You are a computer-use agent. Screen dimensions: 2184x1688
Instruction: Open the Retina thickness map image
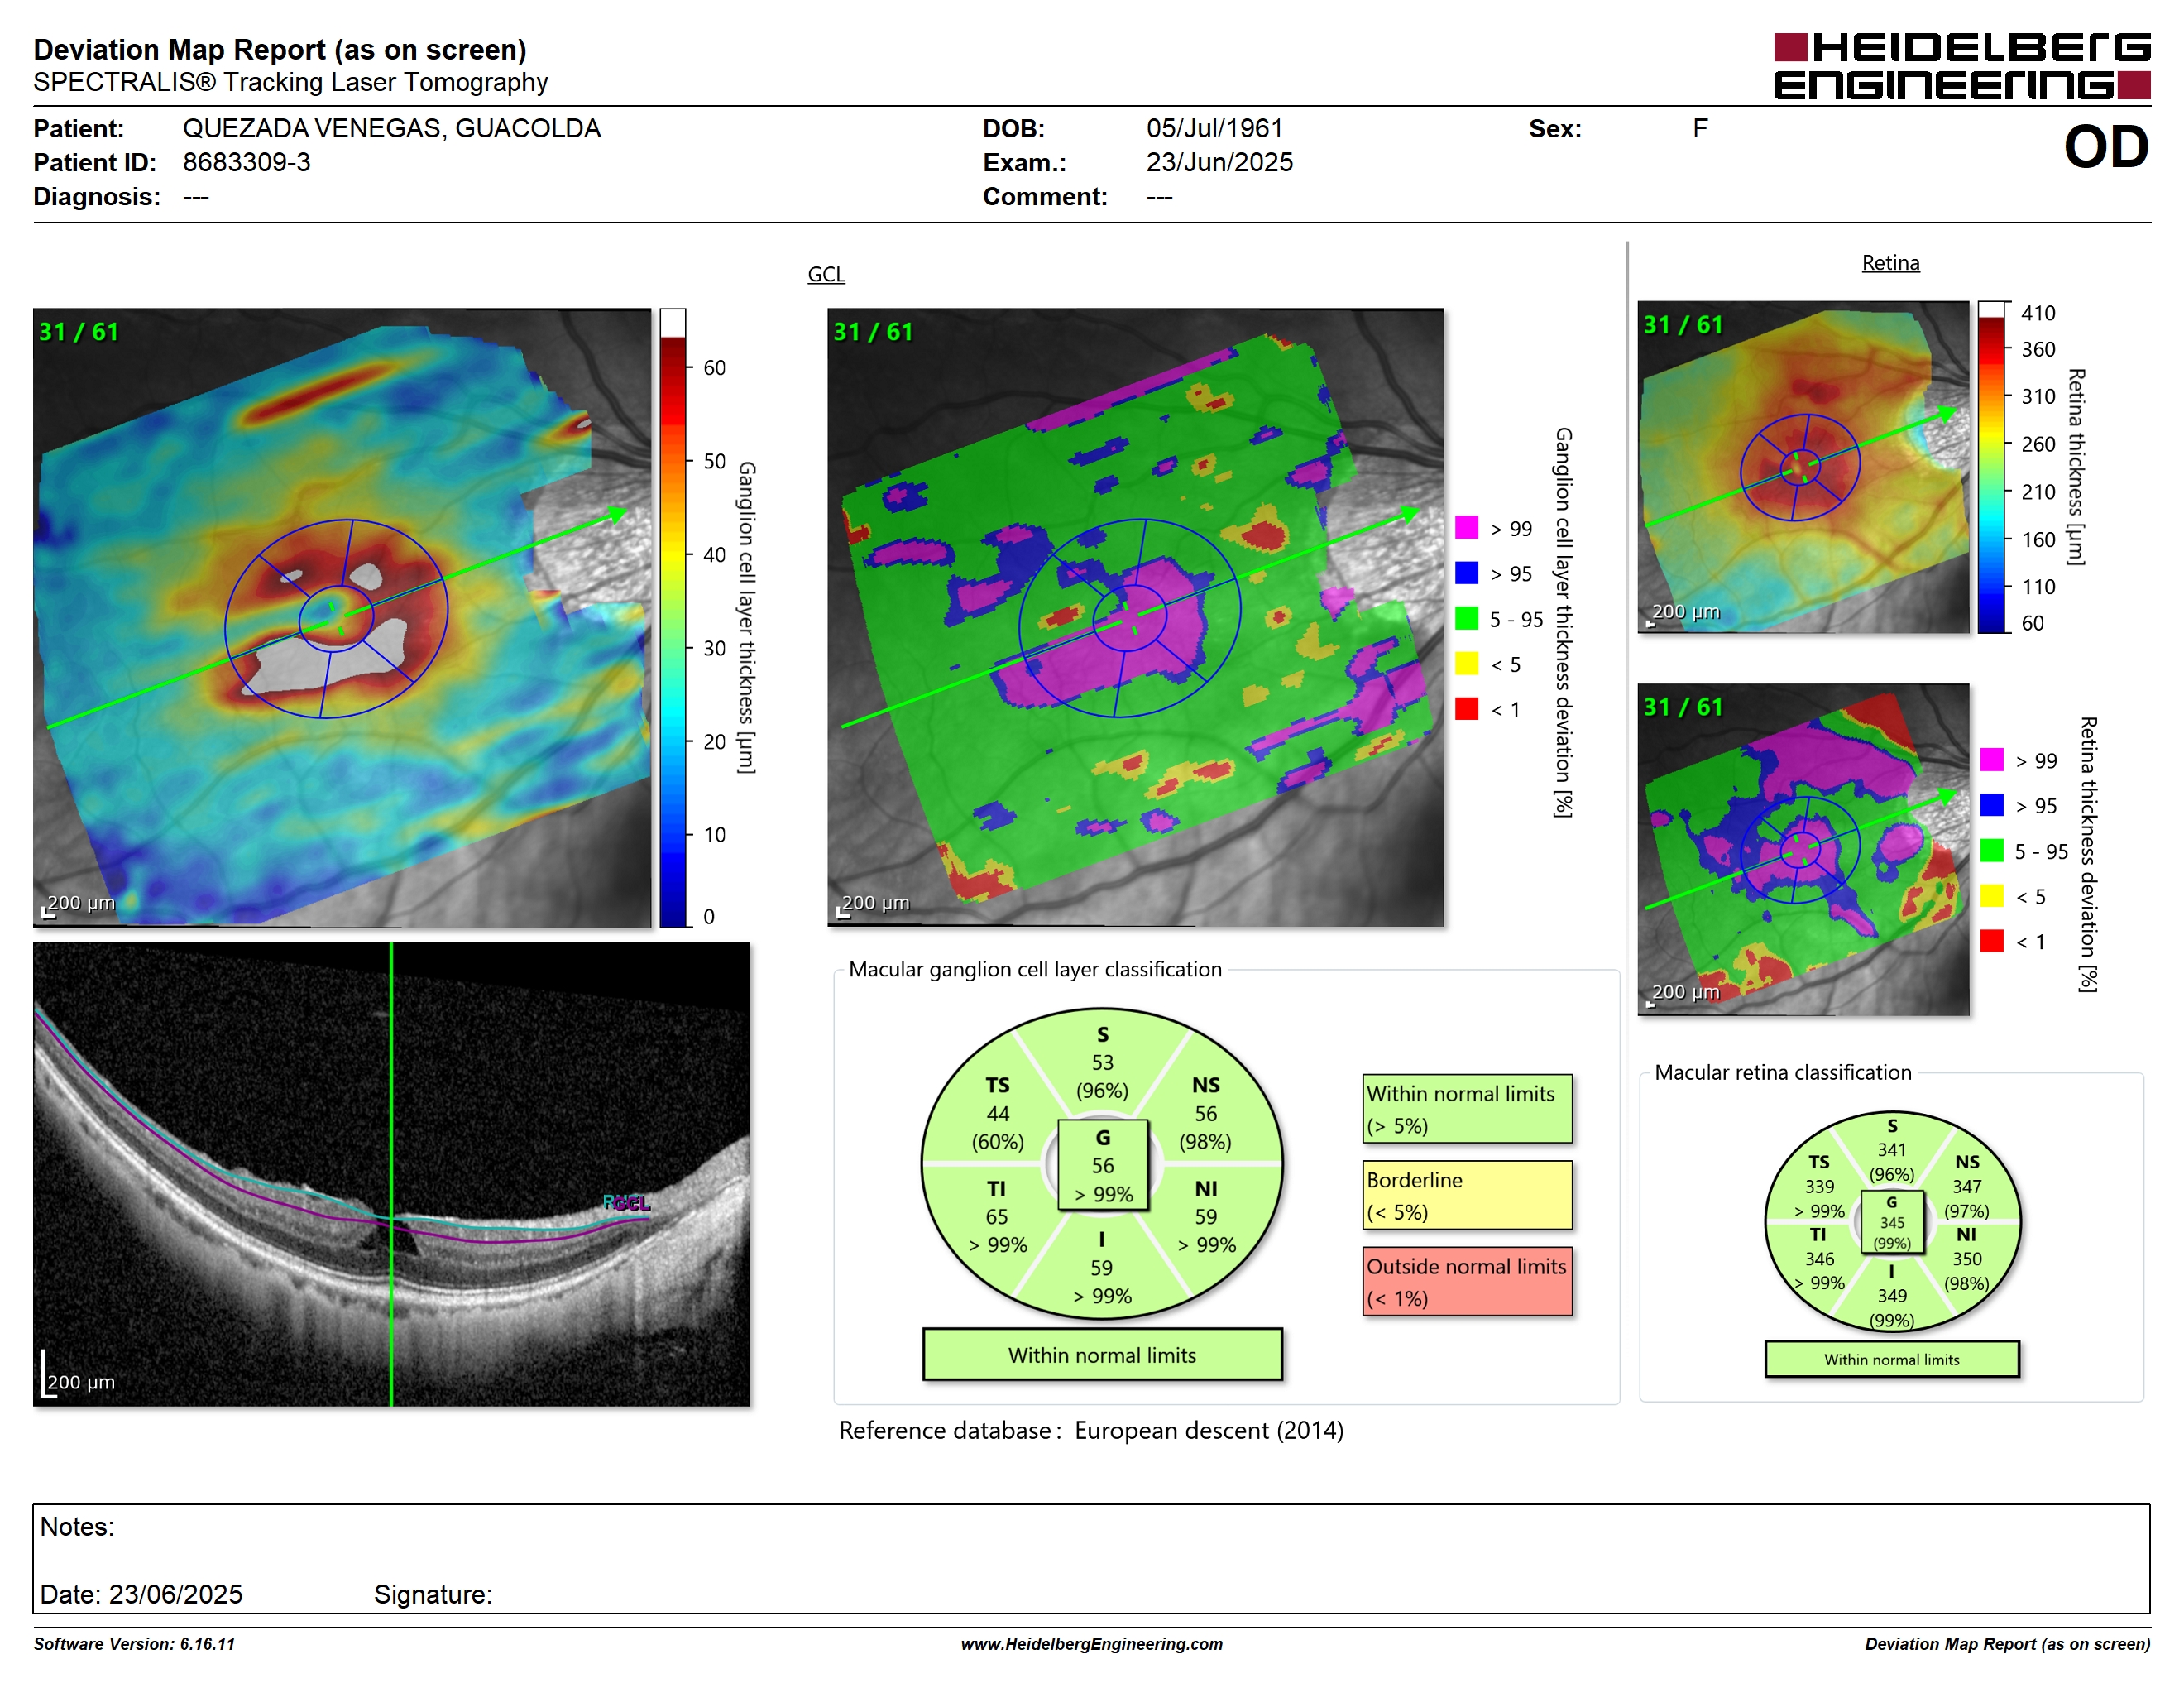[1804, 467]
